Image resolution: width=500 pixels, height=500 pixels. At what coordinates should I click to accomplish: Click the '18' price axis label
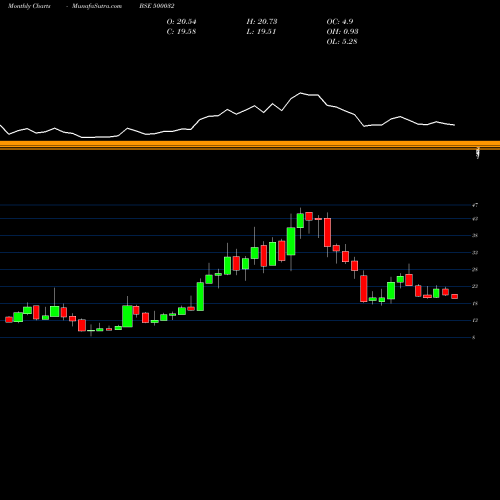(x=475, y=303)
